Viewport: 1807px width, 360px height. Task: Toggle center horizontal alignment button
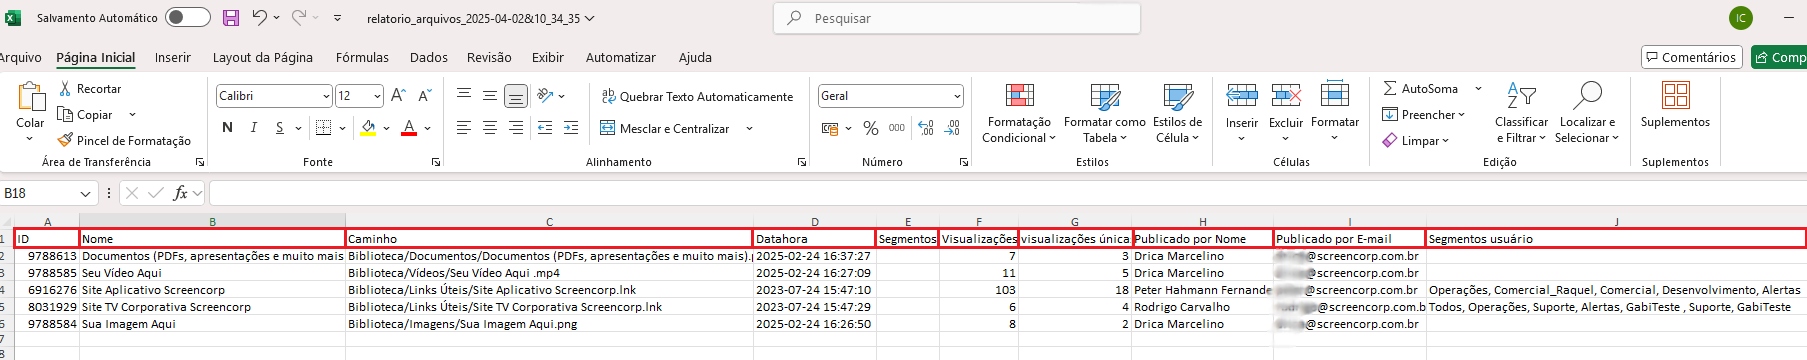[x=490, y=128]
